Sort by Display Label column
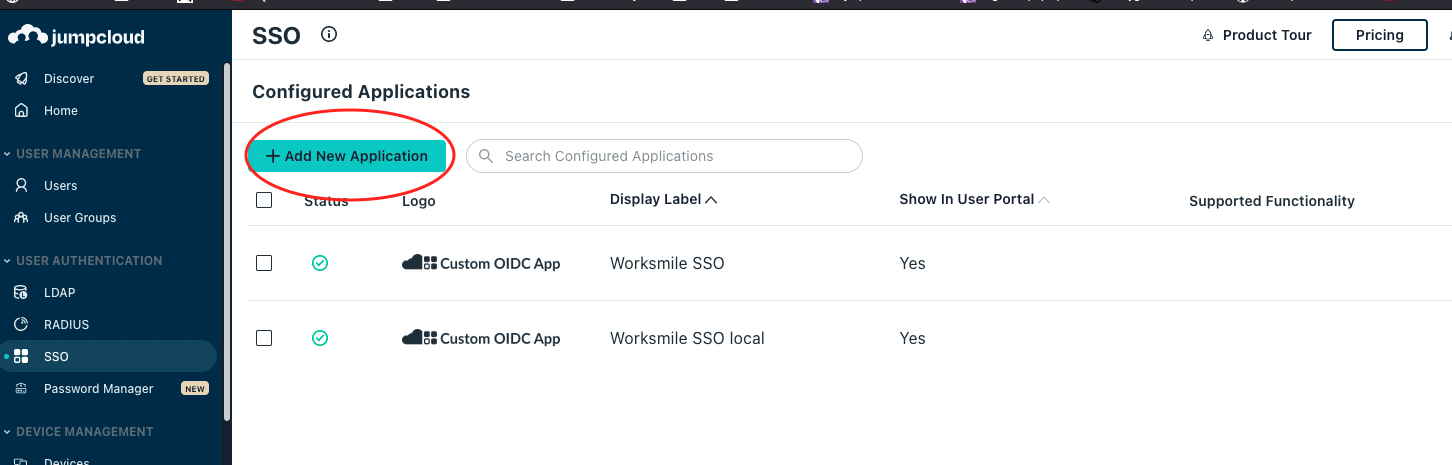 pyautogui.click(x=664, y=199)
